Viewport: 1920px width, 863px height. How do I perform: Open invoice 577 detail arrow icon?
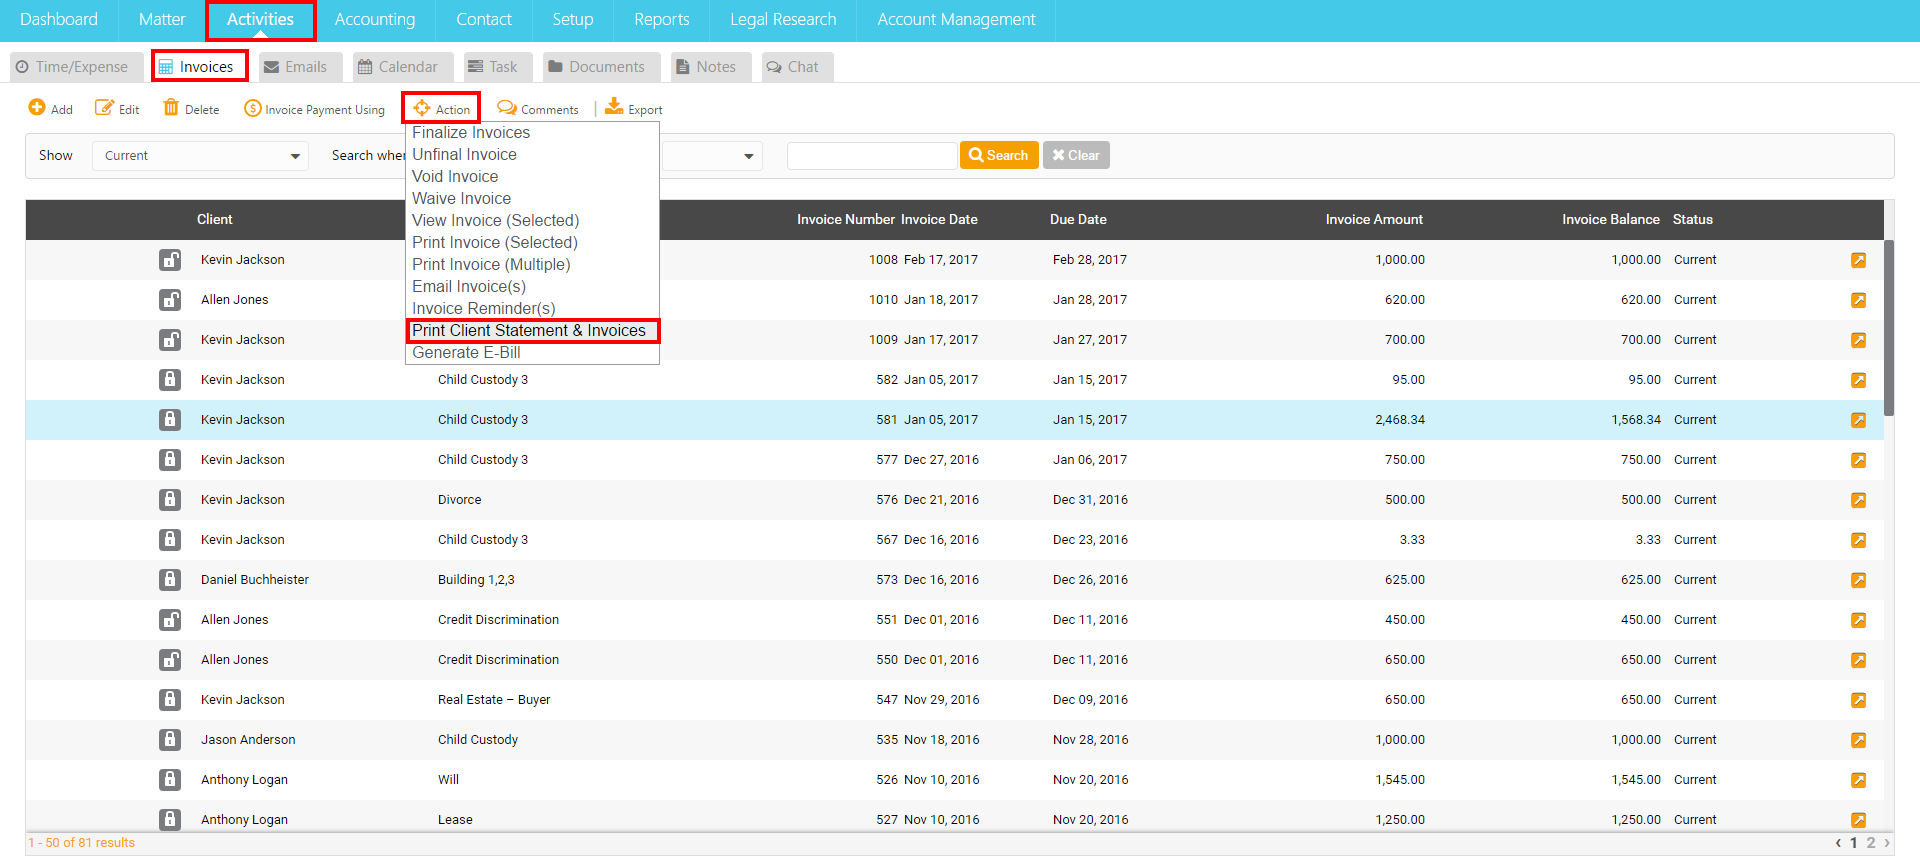1858,460
